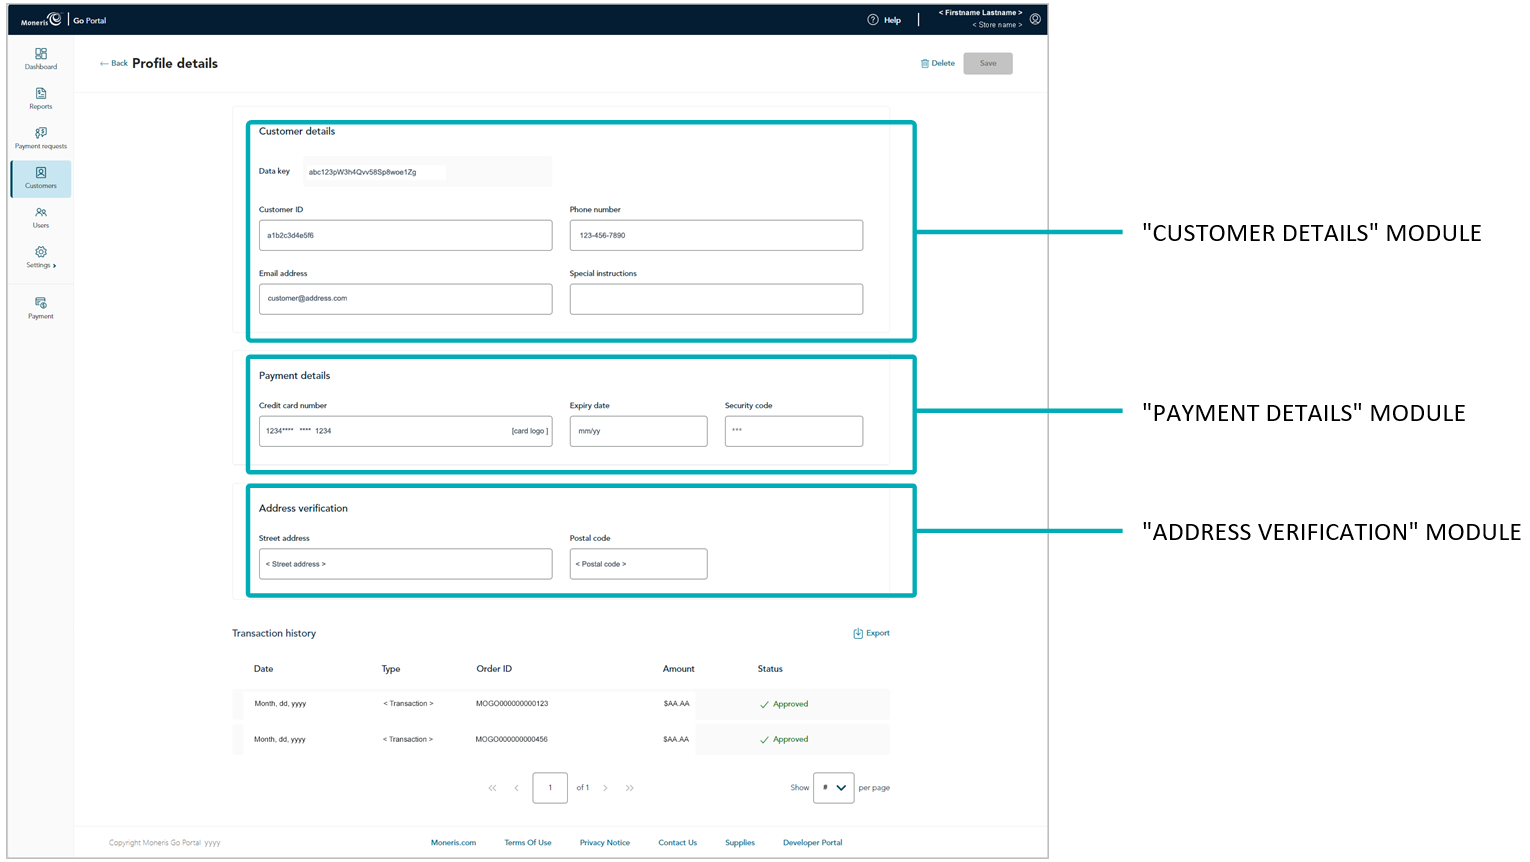Open the rows per page dropdown
Image resolution: width=1530 pixels, height=862 pixels.
(x=834, y=788)
